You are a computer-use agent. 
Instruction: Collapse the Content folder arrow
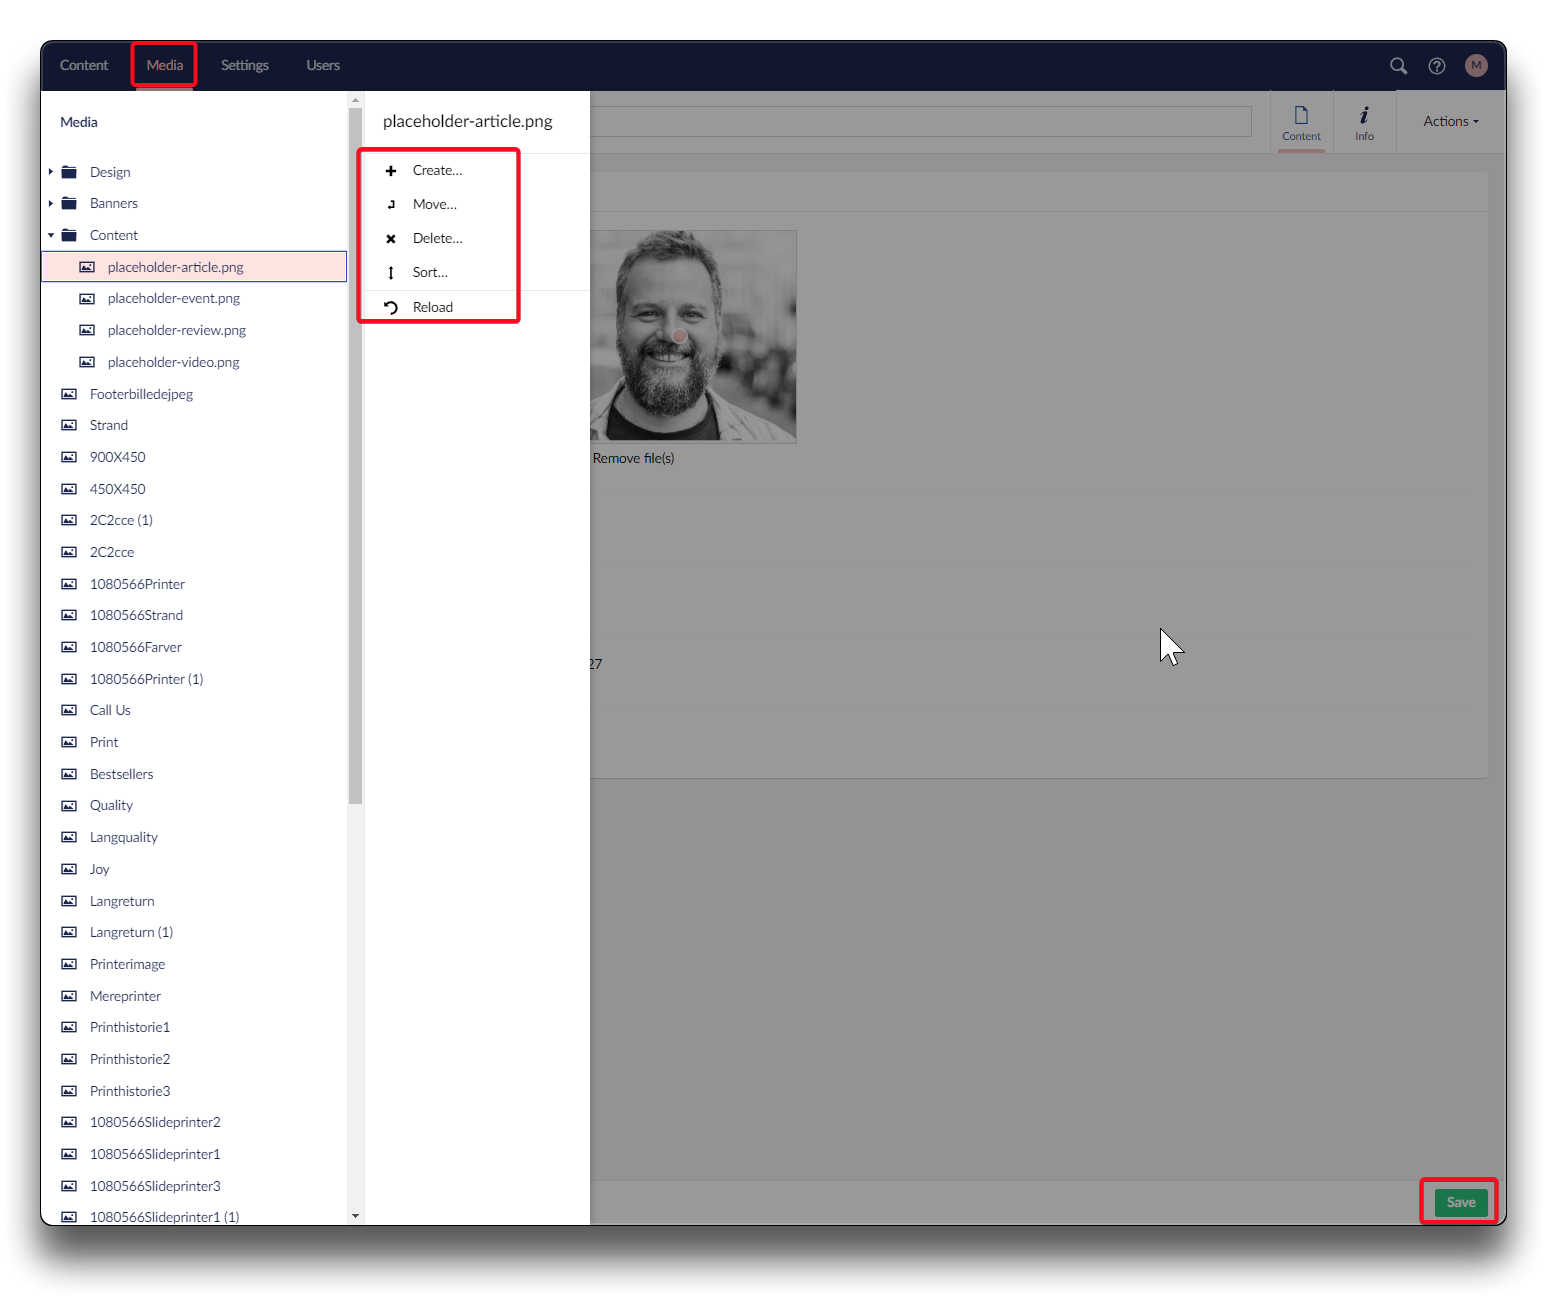point(51,236)
